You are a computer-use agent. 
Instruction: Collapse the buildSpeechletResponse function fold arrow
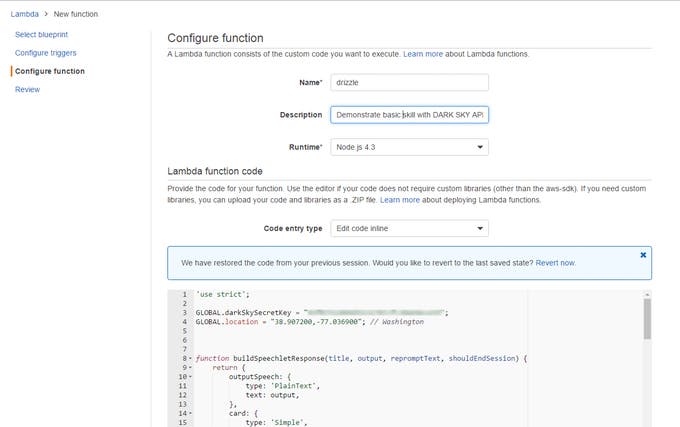click(188, 357)
